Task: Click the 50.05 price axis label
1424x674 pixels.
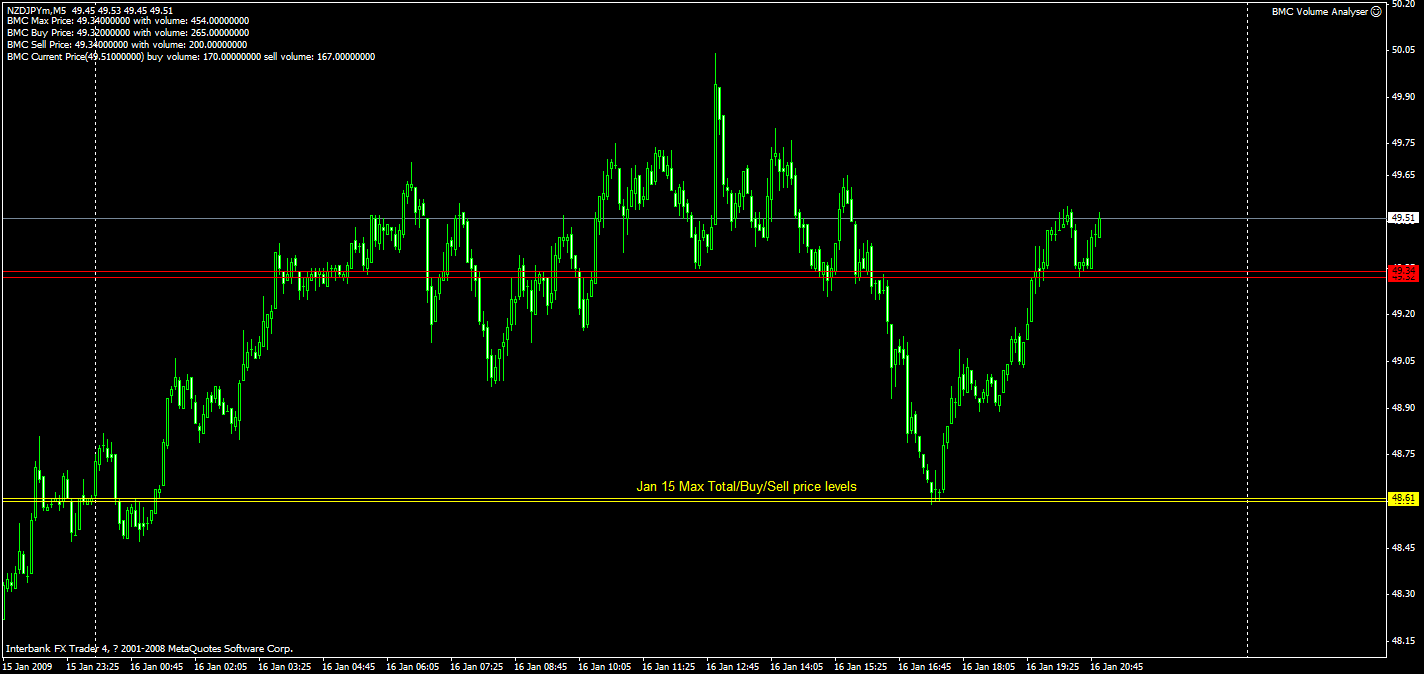Action: (1402, 50)
